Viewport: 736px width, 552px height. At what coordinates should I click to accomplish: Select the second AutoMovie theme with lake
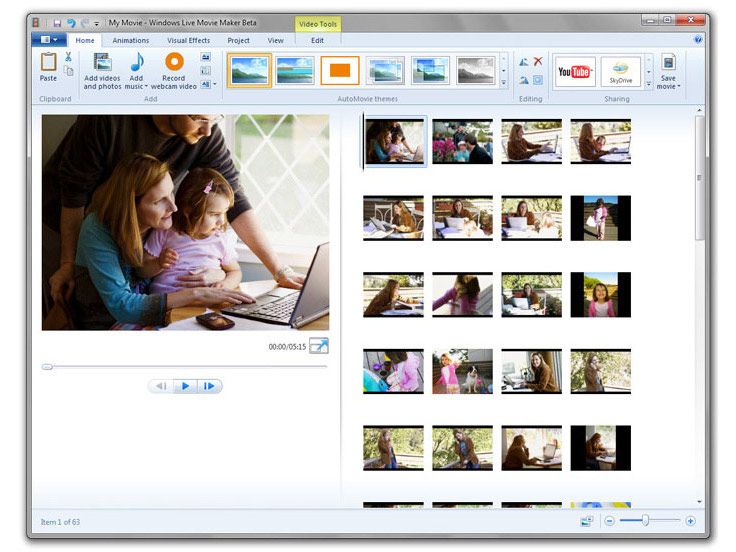(x=295, y=70)
